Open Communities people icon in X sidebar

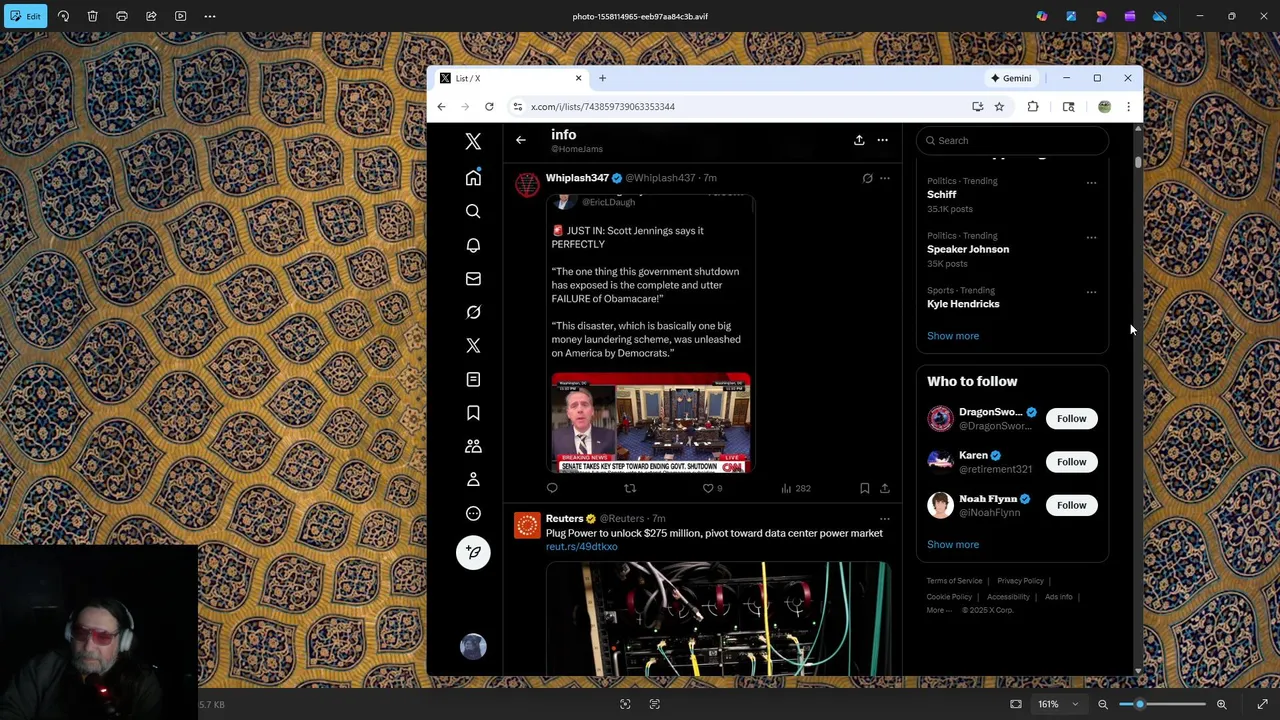tap(473, 446)
